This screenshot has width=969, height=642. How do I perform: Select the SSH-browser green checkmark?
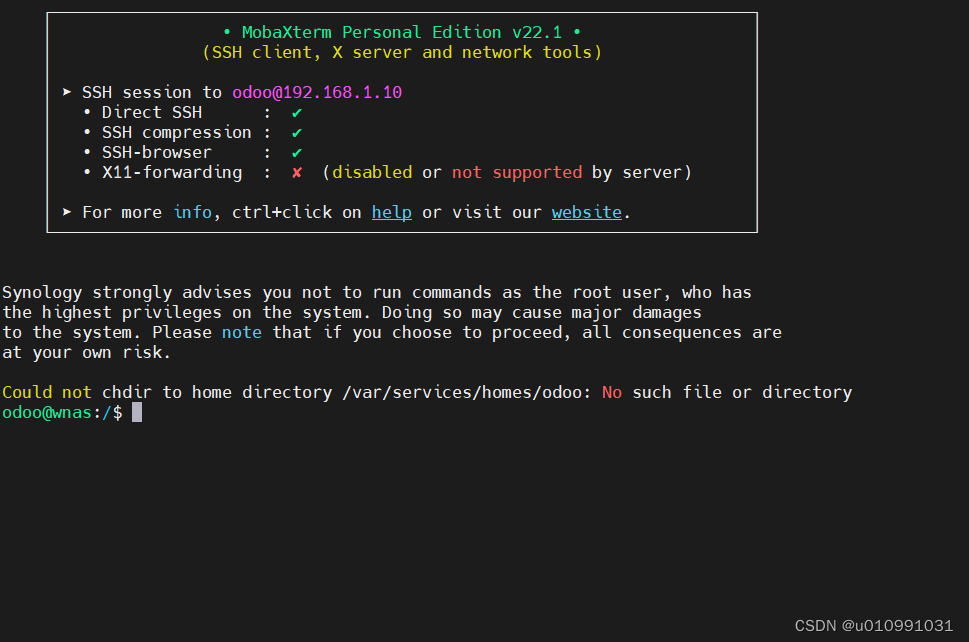pyautogui.click(x=297, y=153)
